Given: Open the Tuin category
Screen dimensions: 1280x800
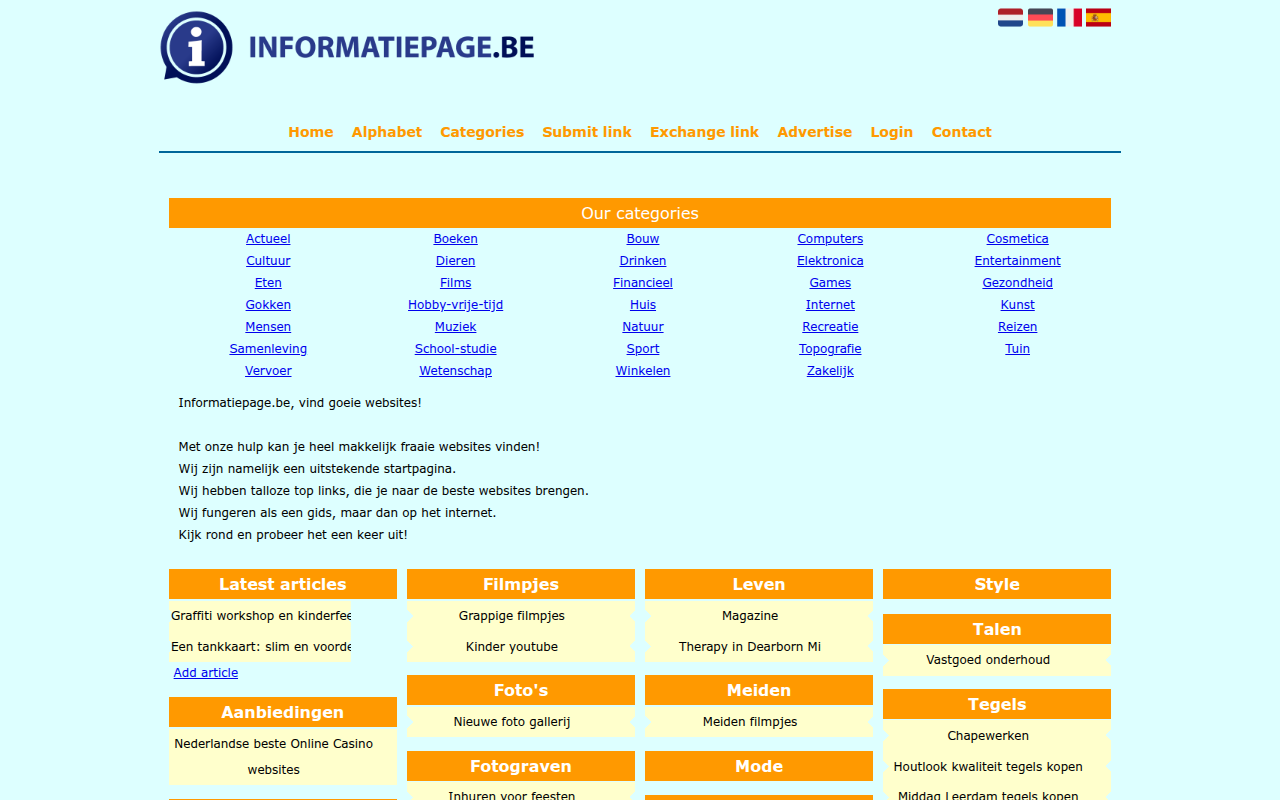Looking at the screenshot, I should pos(1018,349).
